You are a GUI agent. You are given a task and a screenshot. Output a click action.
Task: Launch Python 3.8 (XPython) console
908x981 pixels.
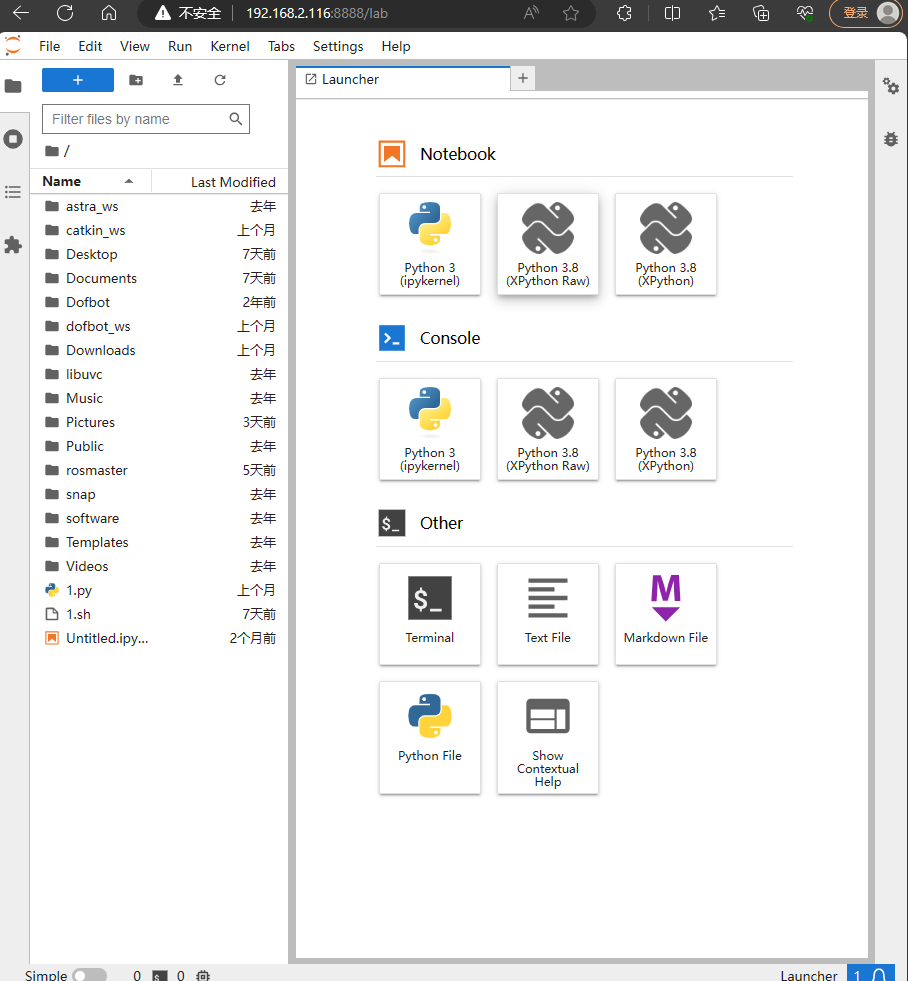click(666, 429)
